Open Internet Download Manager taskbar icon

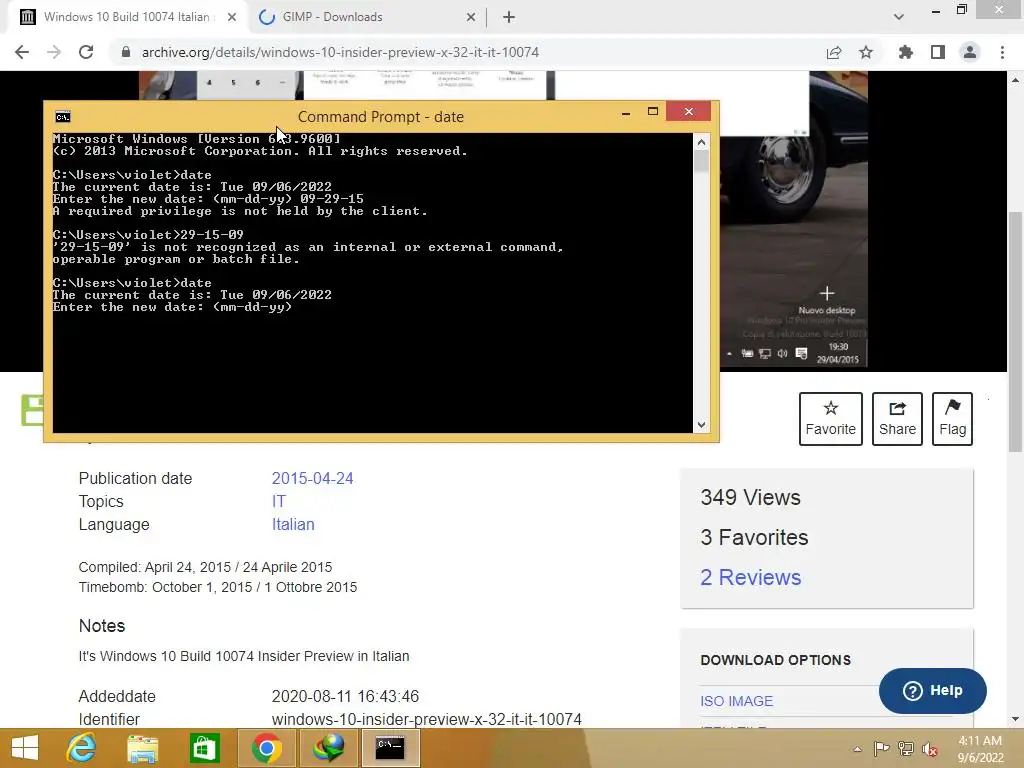[x=328, y=748]
